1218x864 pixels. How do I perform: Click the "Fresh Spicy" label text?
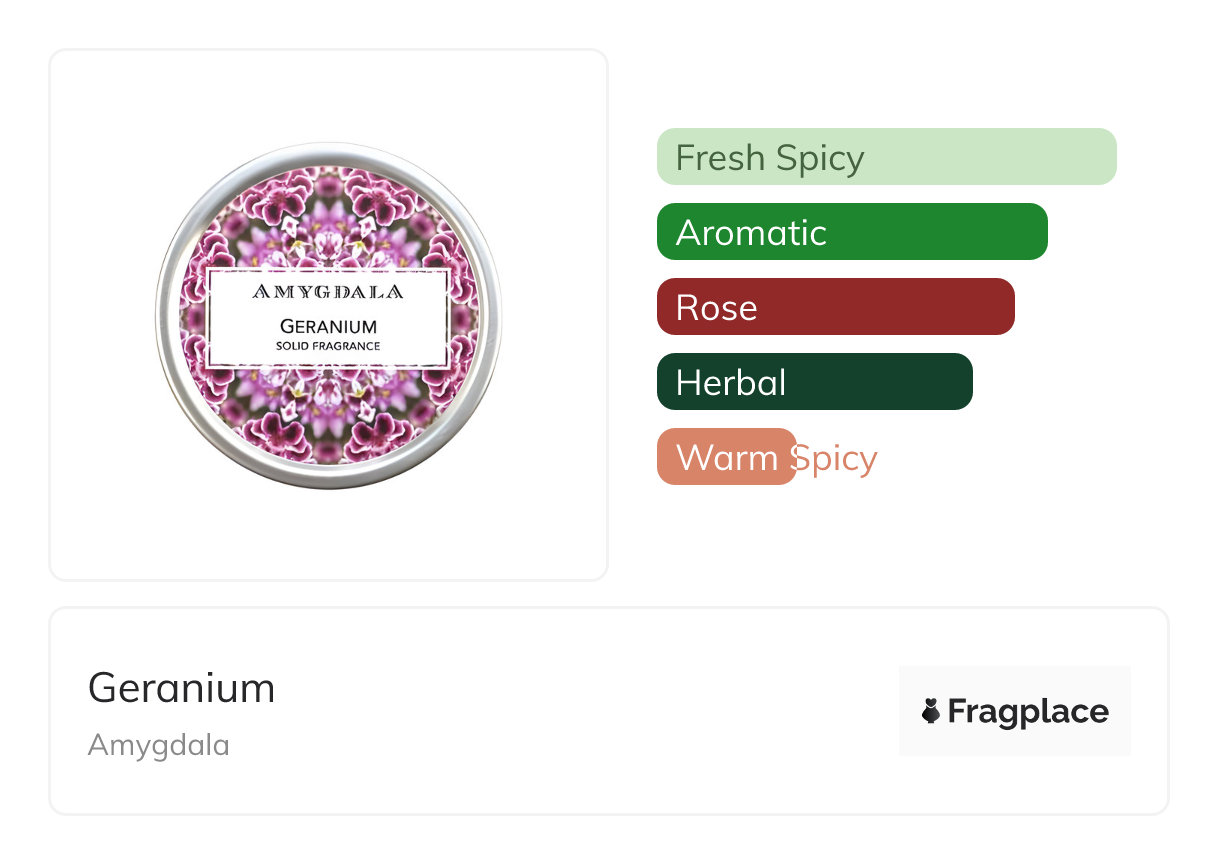[x=770, y=158]
